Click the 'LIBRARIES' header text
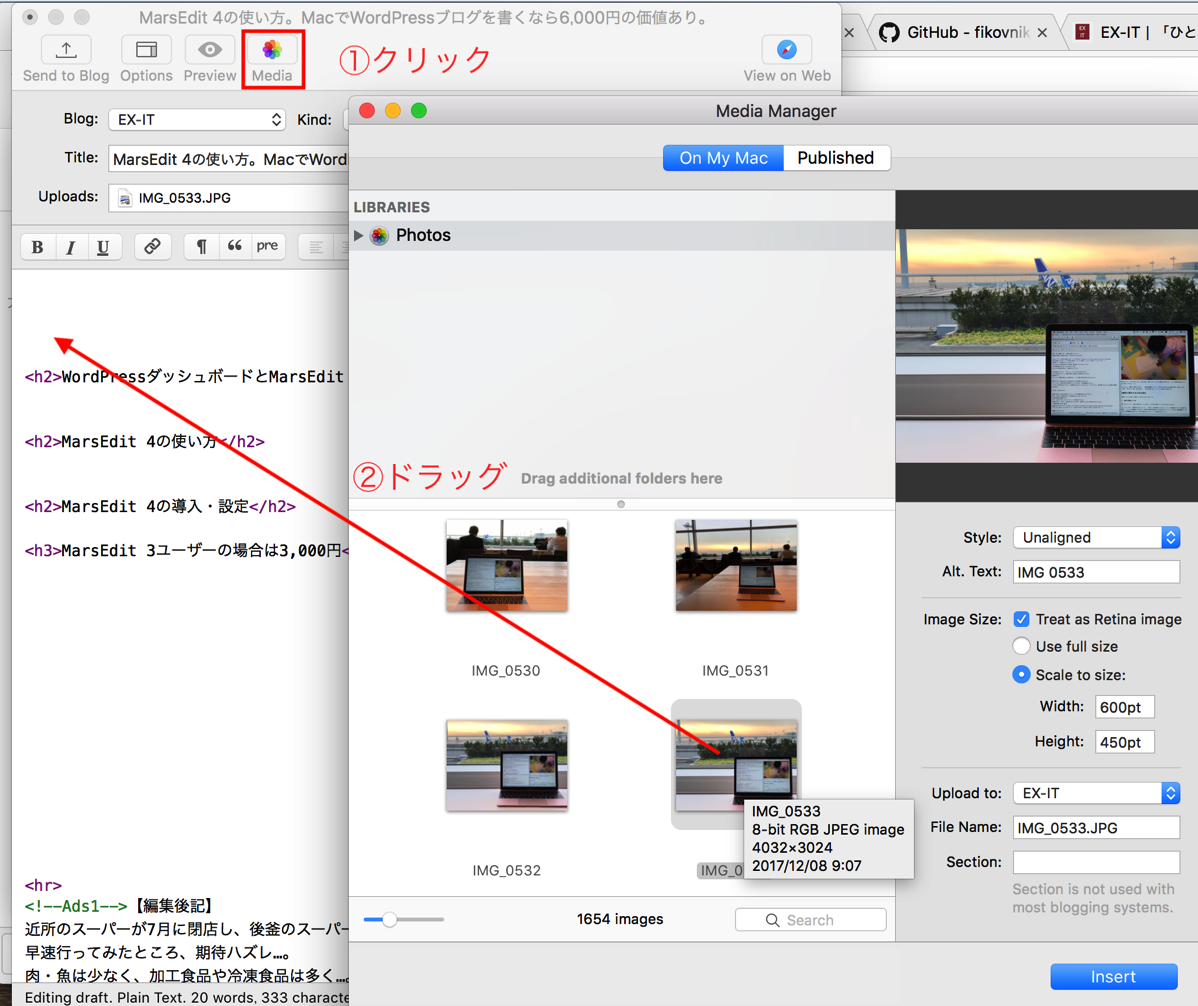This screenshot has height=1006, width=1198. coord(391,207)
